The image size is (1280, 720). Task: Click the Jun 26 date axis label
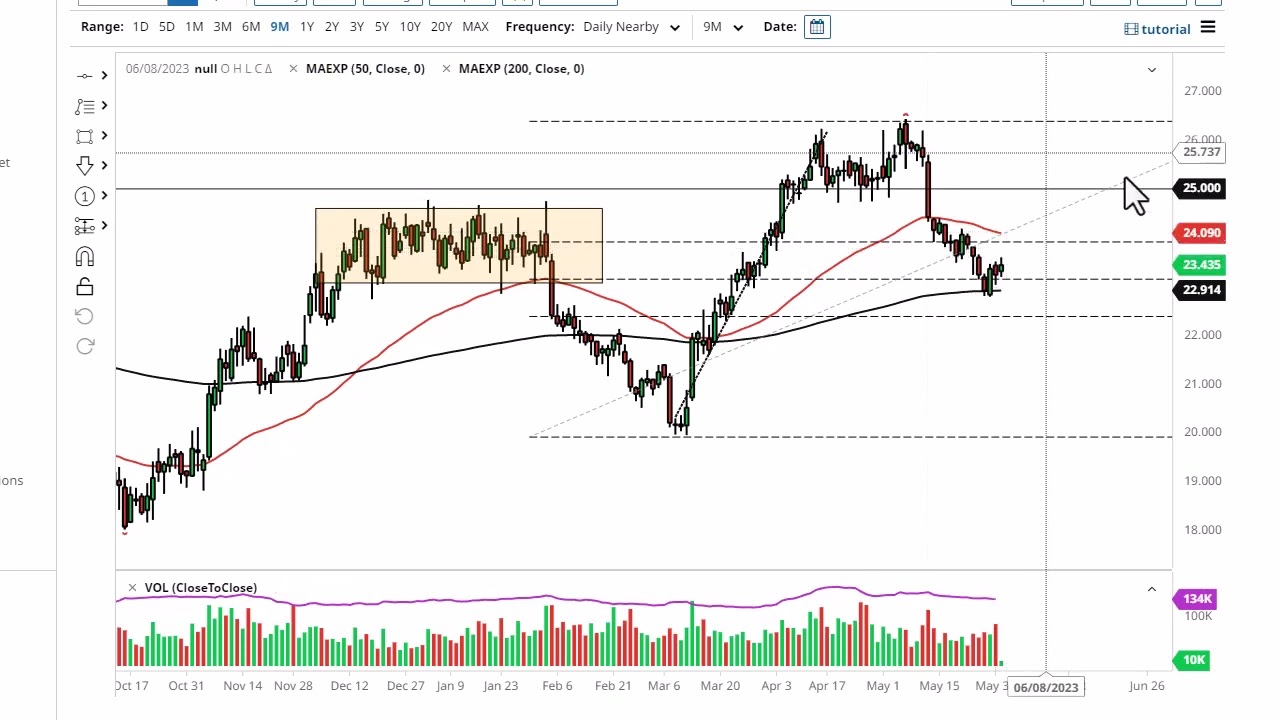1146,686
